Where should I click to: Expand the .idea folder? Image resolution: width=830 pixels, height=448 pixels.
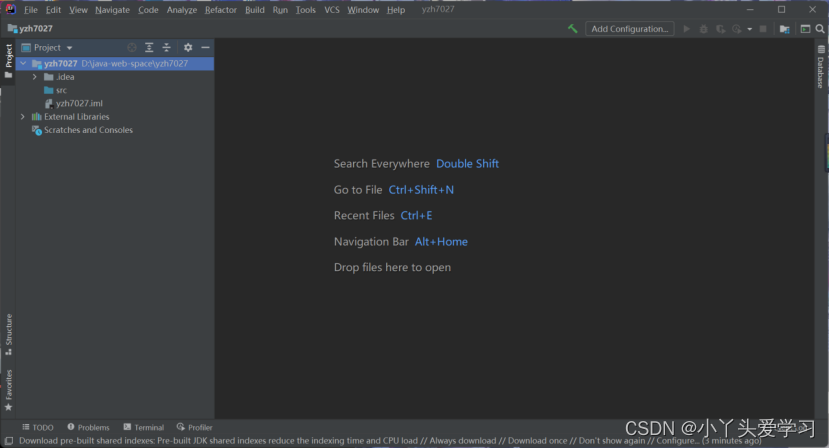click(x=35, y=77)
